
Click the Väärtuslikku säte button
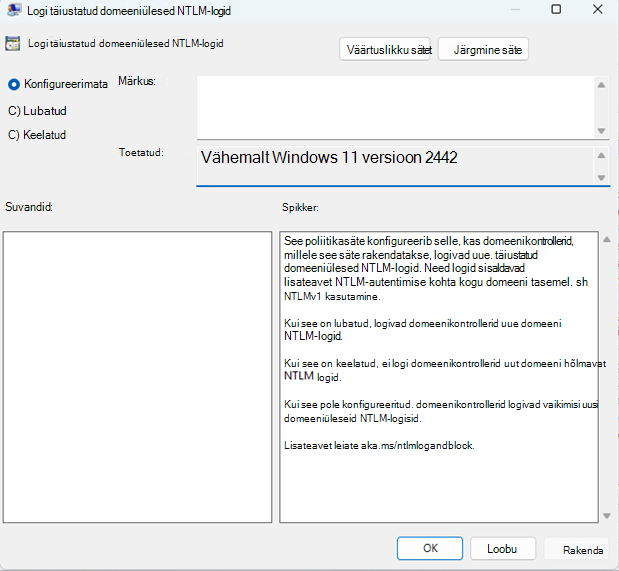pyautogui.click(x=385, y=49)
